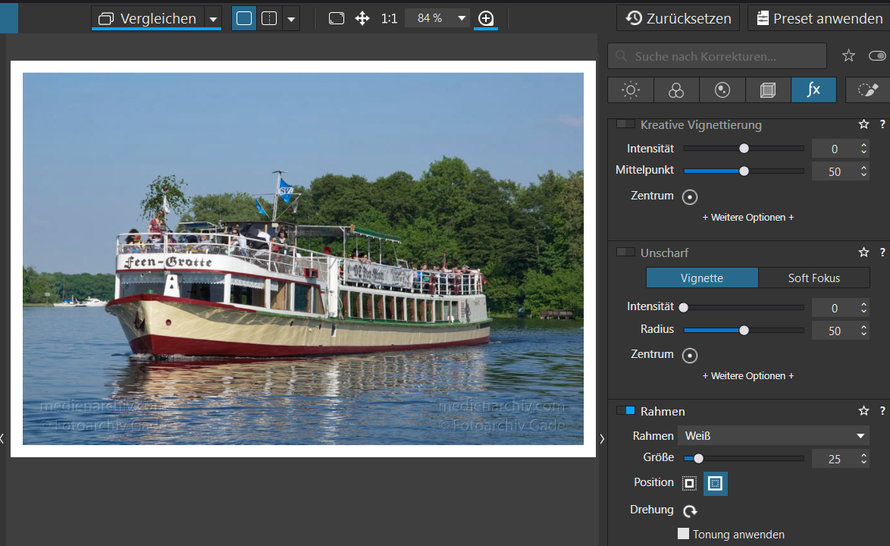The height and width of the screenshot is (546, 890).
Task: Select the move/pan hand tool
Action: 362,19
